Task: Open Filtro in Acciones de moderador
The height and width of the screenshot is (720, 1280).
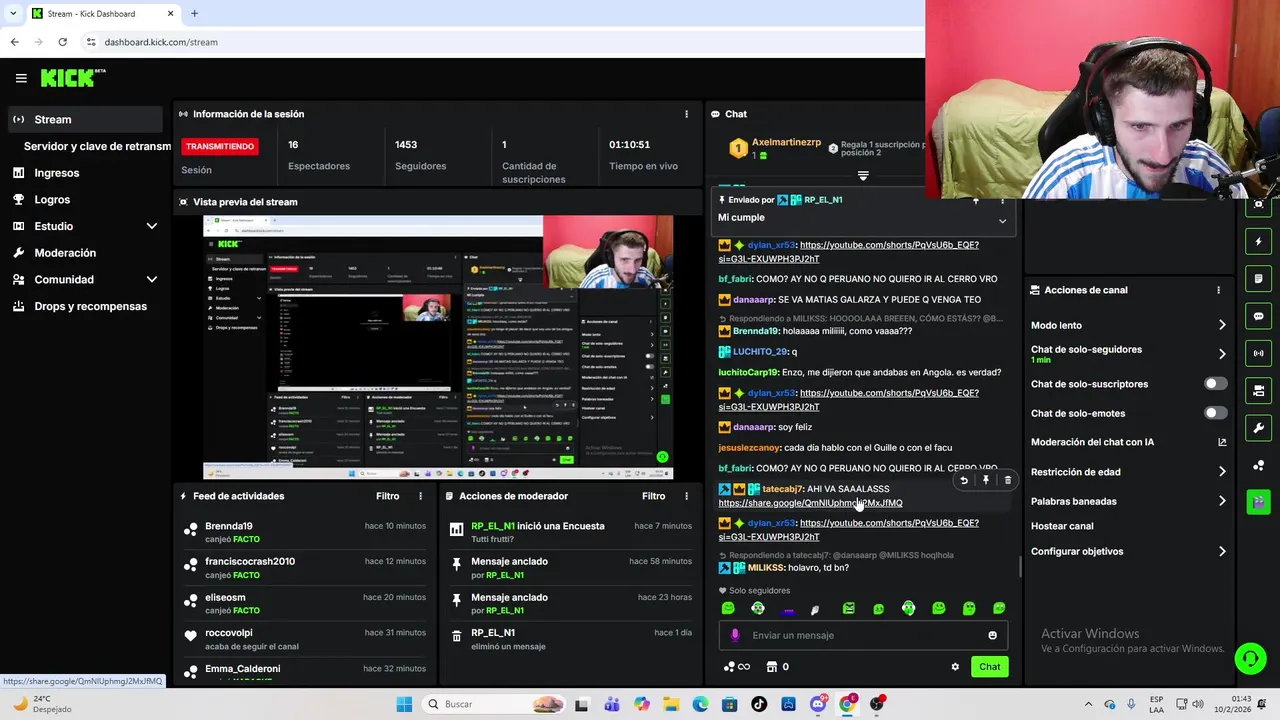Action: [x=653, y=496]
